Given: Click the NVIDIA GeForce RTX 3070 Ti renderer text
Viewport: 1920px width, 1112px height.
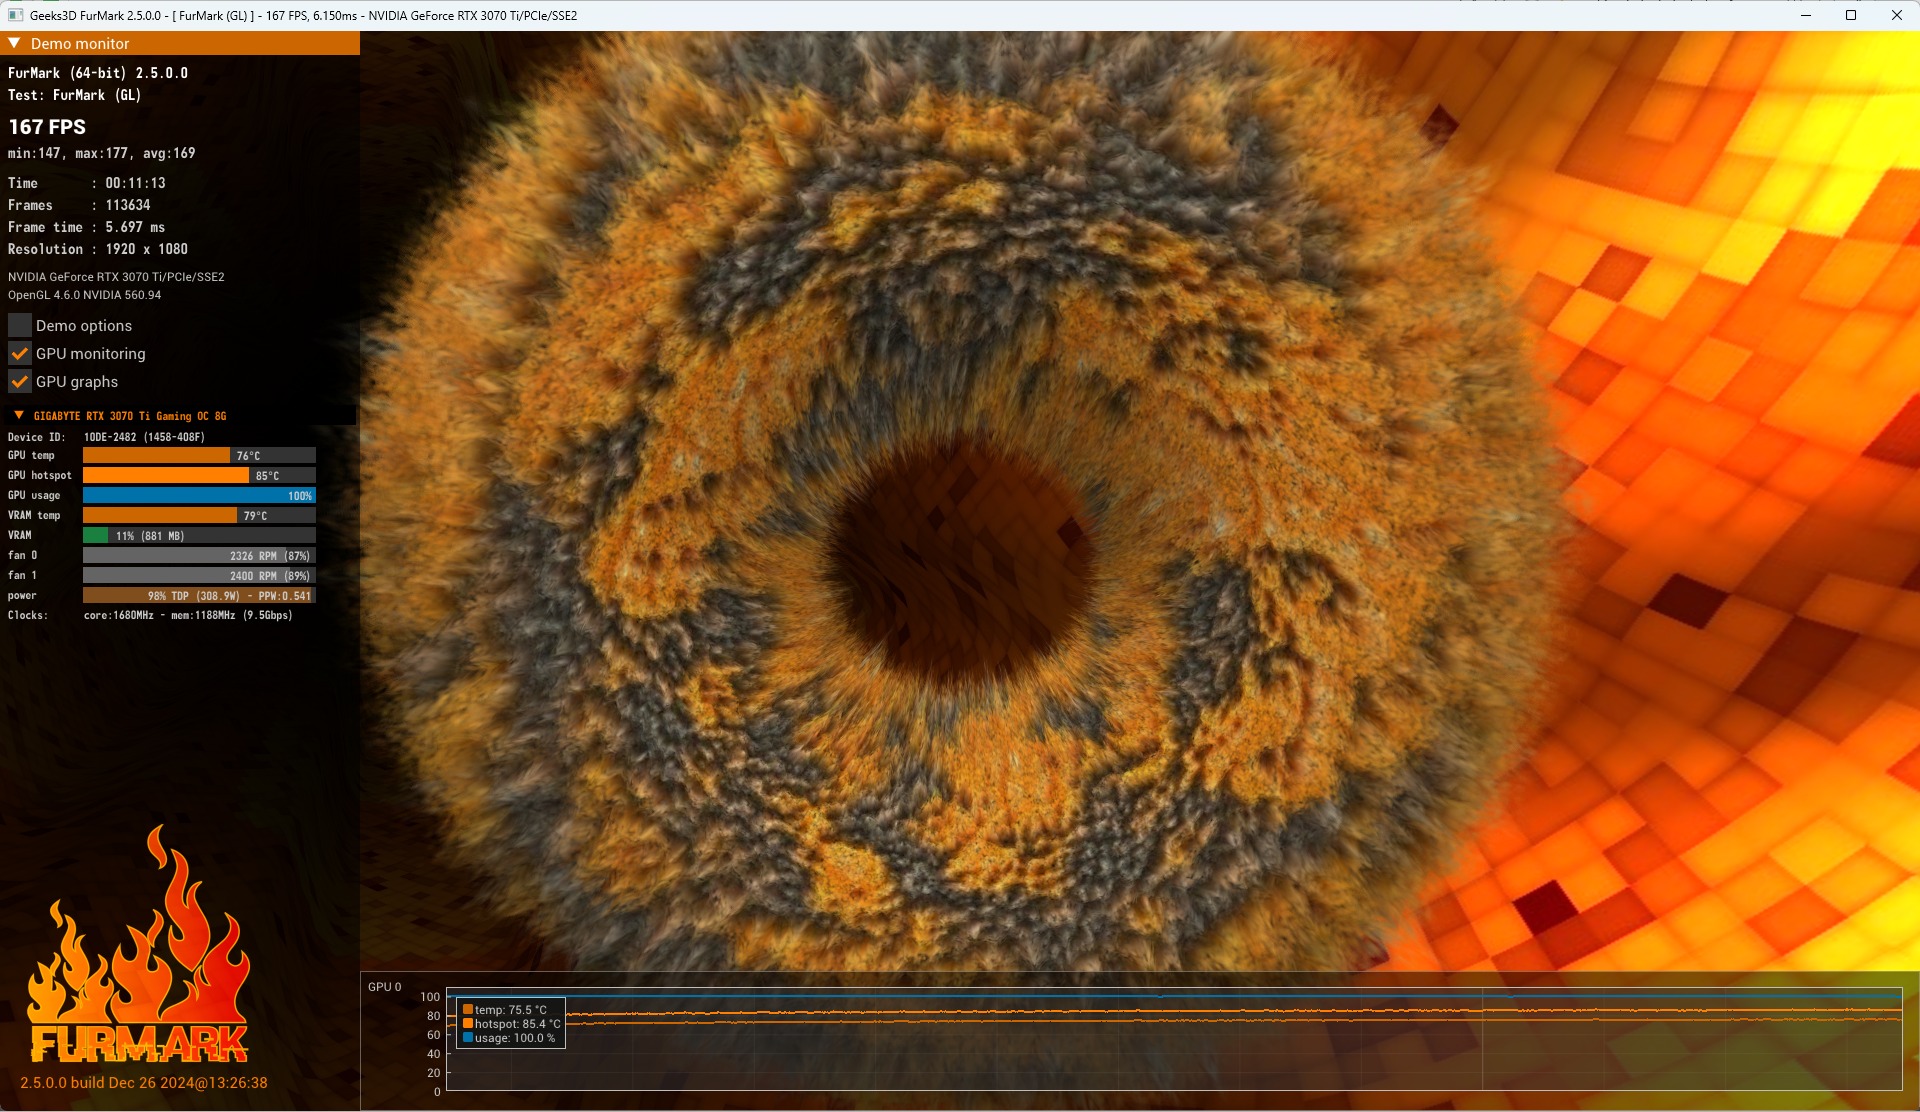Looking at the screenshot, I should [116, 277].
